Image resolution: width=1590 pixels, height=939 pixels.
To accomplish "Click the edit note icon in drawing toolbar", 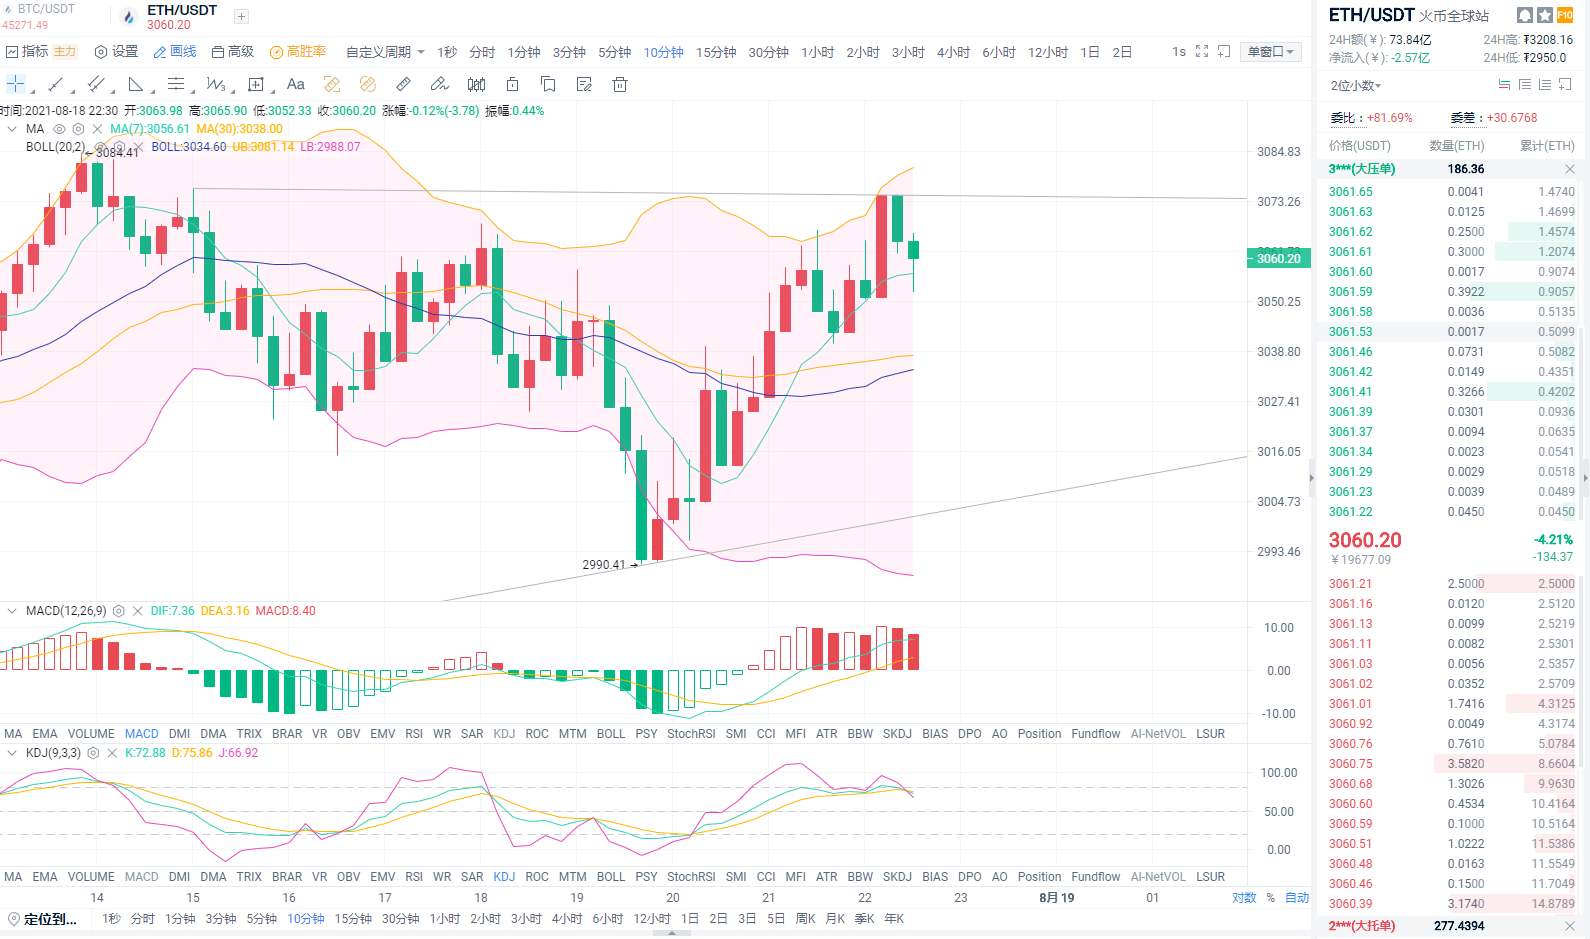I will (x=584, y=84).
